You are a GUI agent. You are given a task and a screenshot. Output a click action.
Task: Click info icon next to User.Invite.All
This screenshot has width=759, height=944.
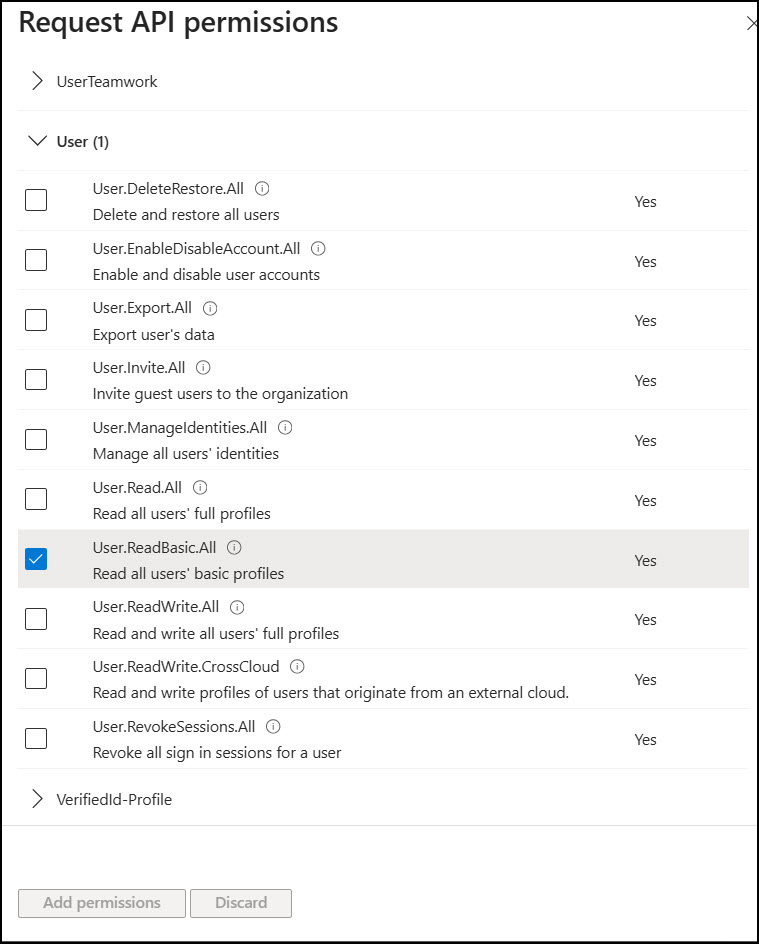tap(204, 368)
